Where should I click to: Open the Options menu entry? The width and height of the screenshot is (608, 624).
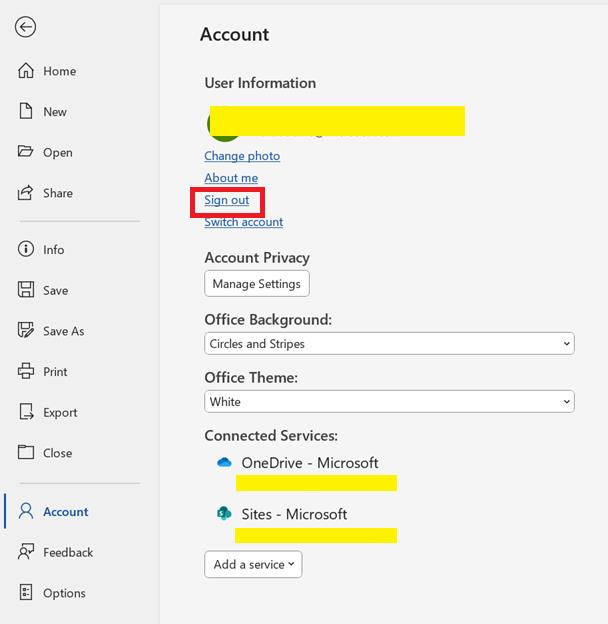click(64, 593)
